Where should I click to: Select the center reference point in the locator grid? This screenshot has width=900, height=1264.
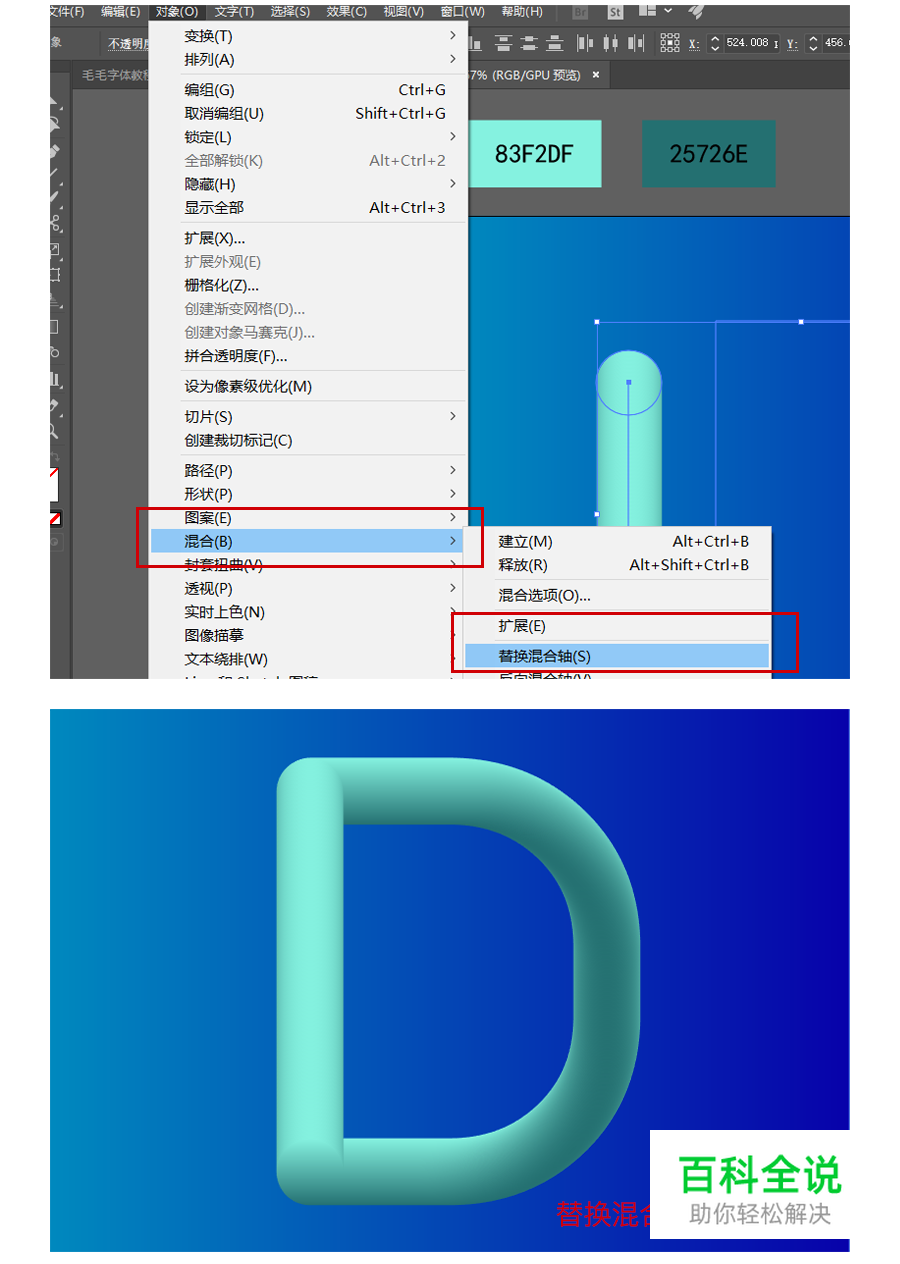coord(668,43)
